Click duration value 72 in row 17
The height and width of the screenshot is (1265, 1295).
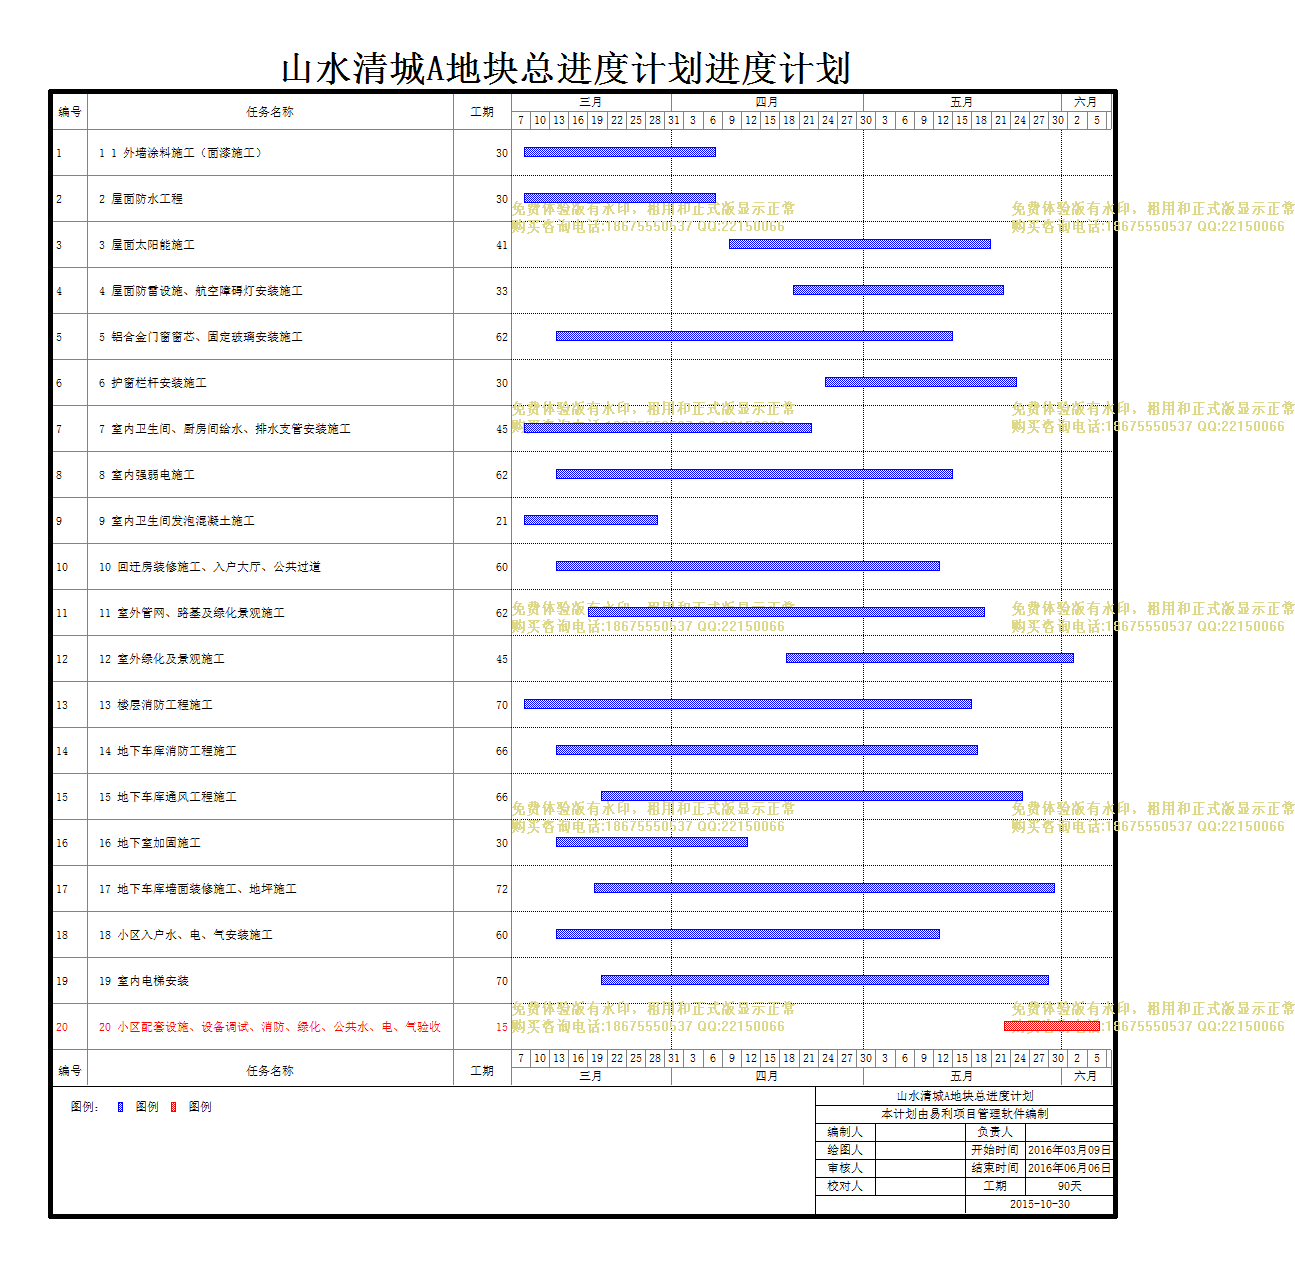[502, 889]
